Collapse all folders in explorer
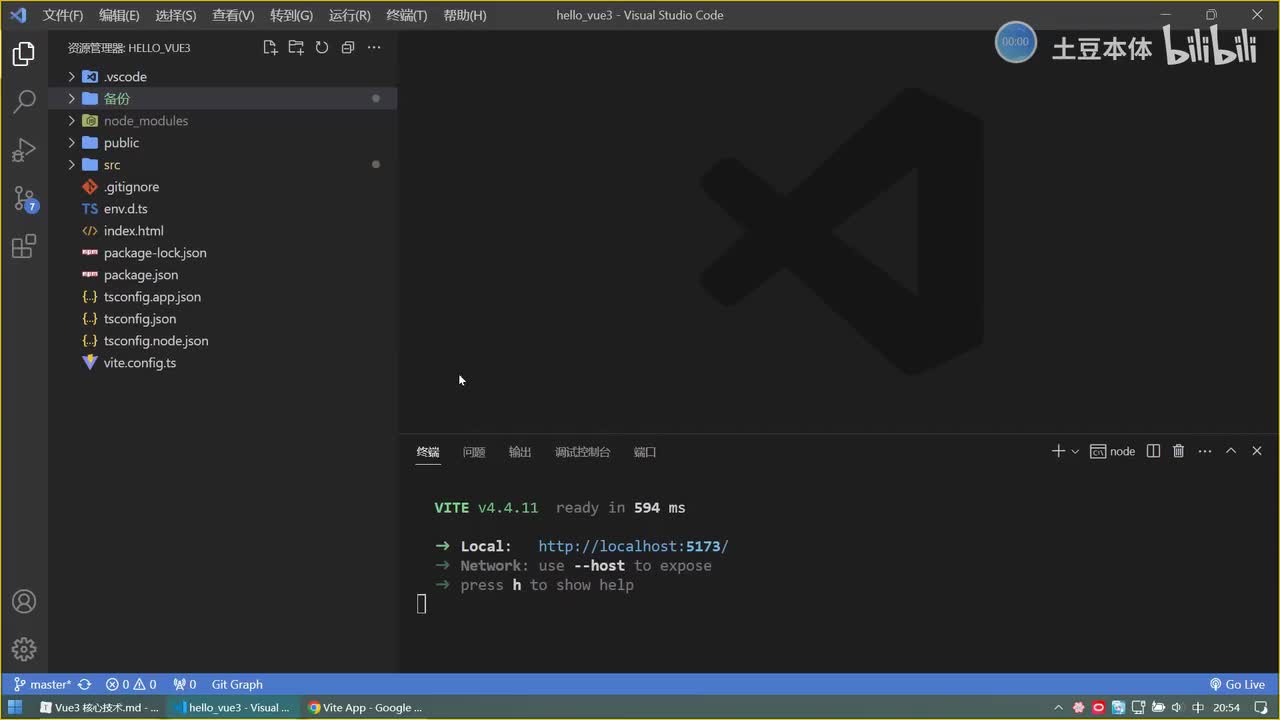 coord(348,47)
